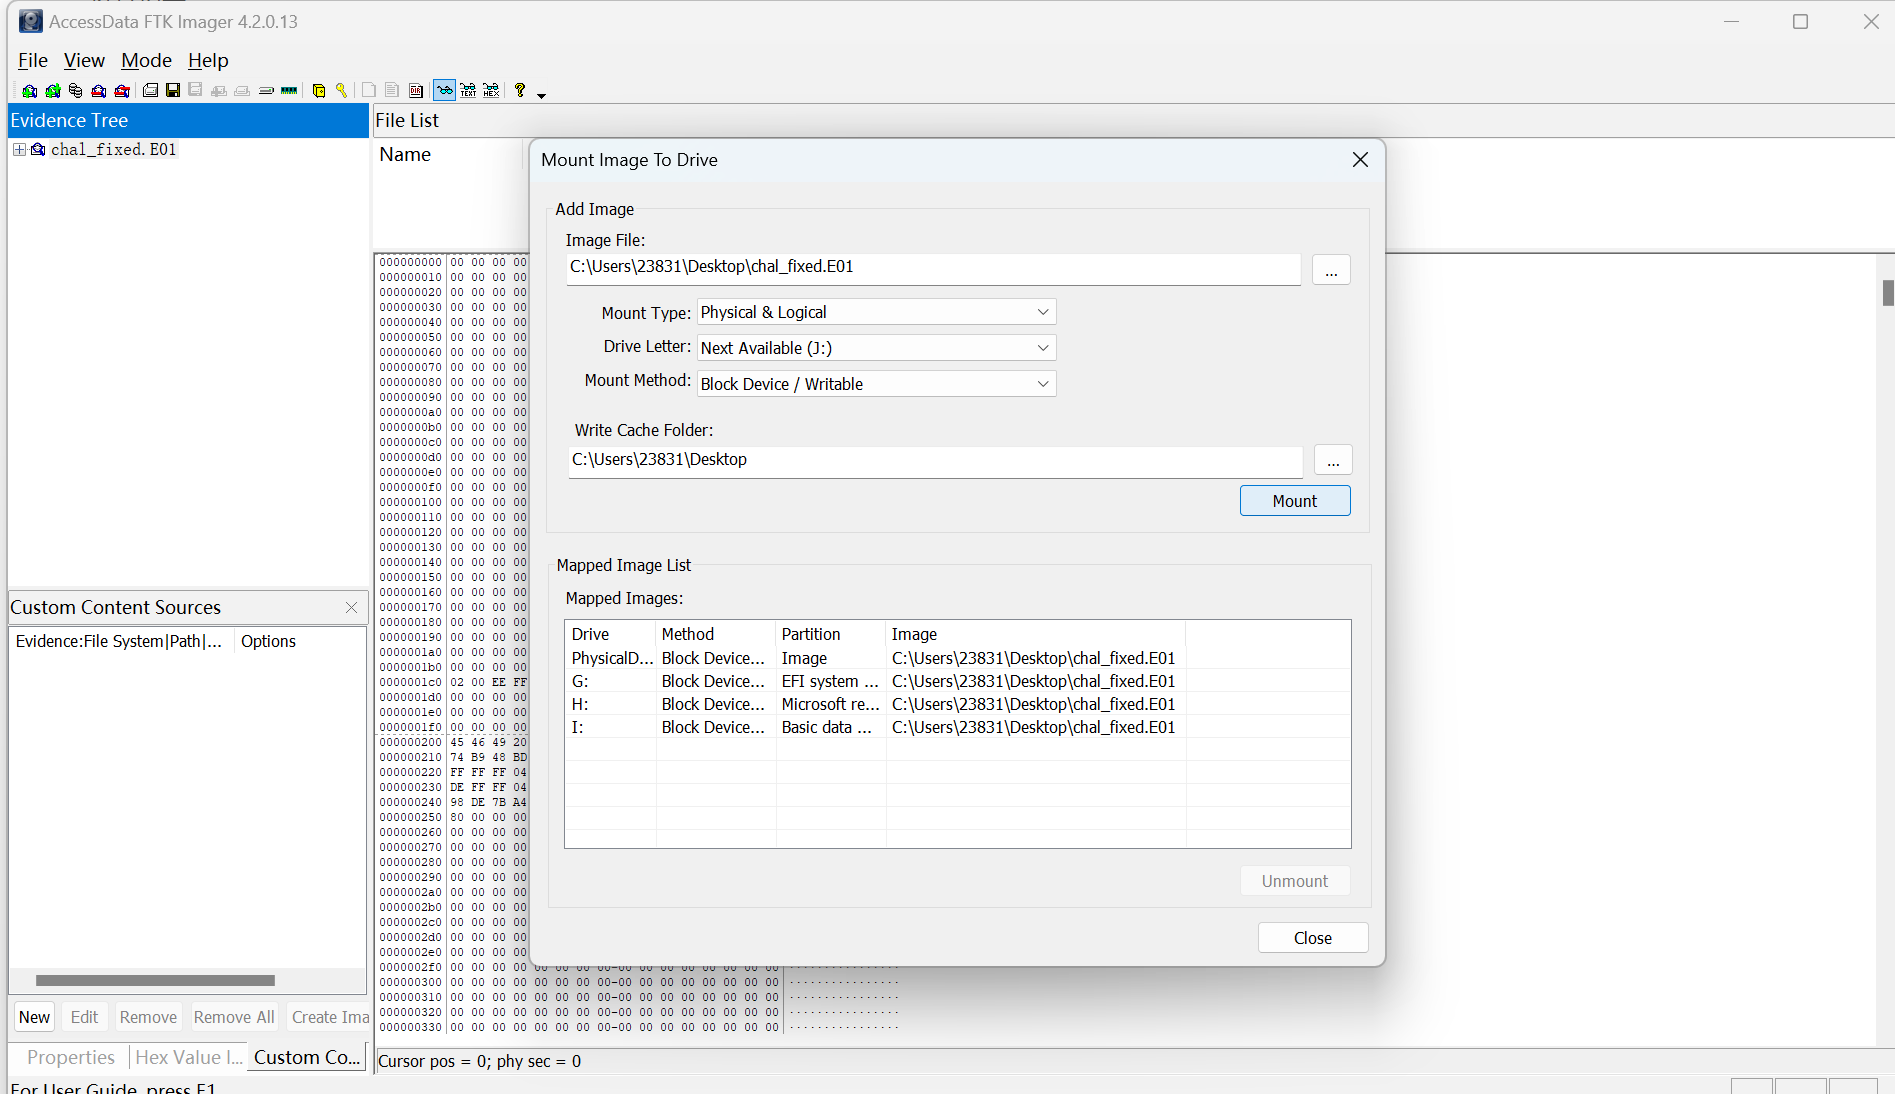1895x1094 pixels.
Task: Browse for the Image File
Action: tap(1331, 270)
